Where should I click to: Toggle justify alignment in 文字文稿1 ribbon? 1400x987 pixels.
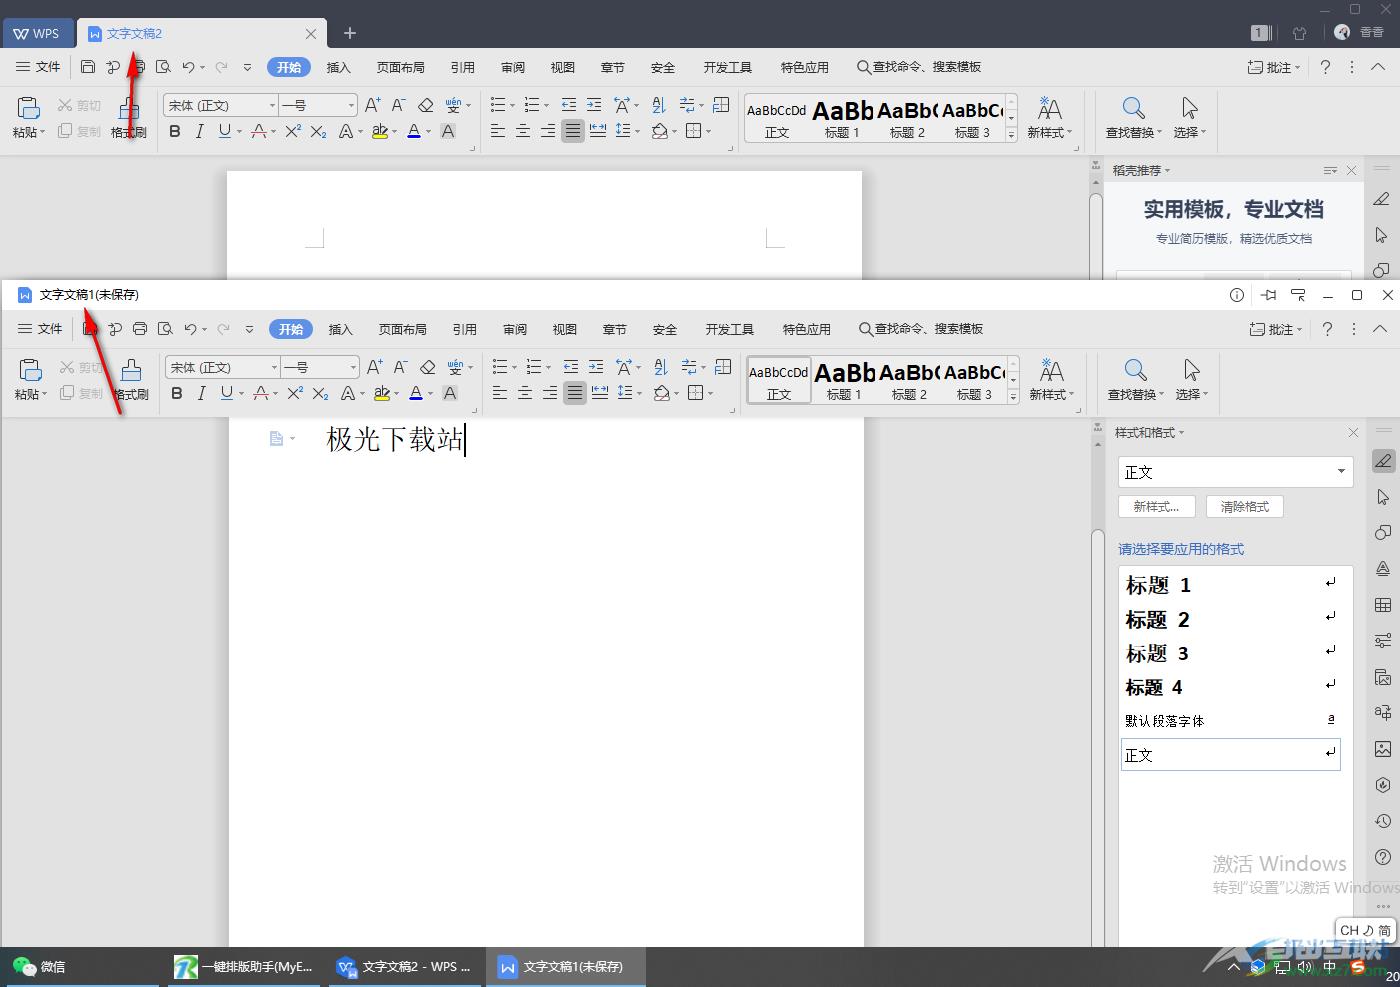coord(574,393)
